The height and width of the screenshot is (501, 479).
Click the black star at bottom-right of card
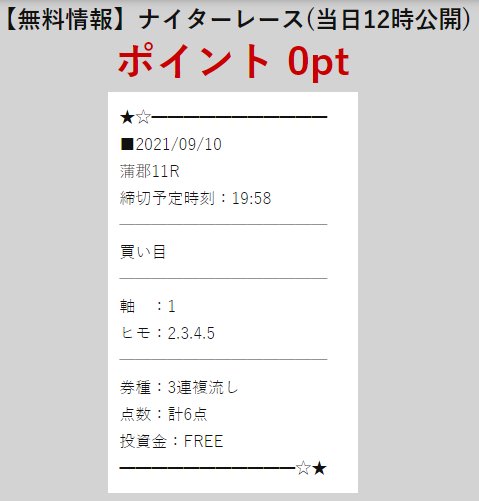[x=319, y=468]
